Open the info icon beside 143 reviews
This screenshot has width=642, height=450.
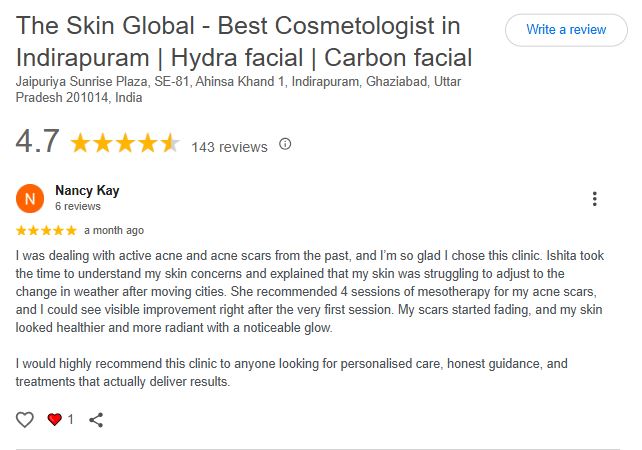(x=285, y=144)
